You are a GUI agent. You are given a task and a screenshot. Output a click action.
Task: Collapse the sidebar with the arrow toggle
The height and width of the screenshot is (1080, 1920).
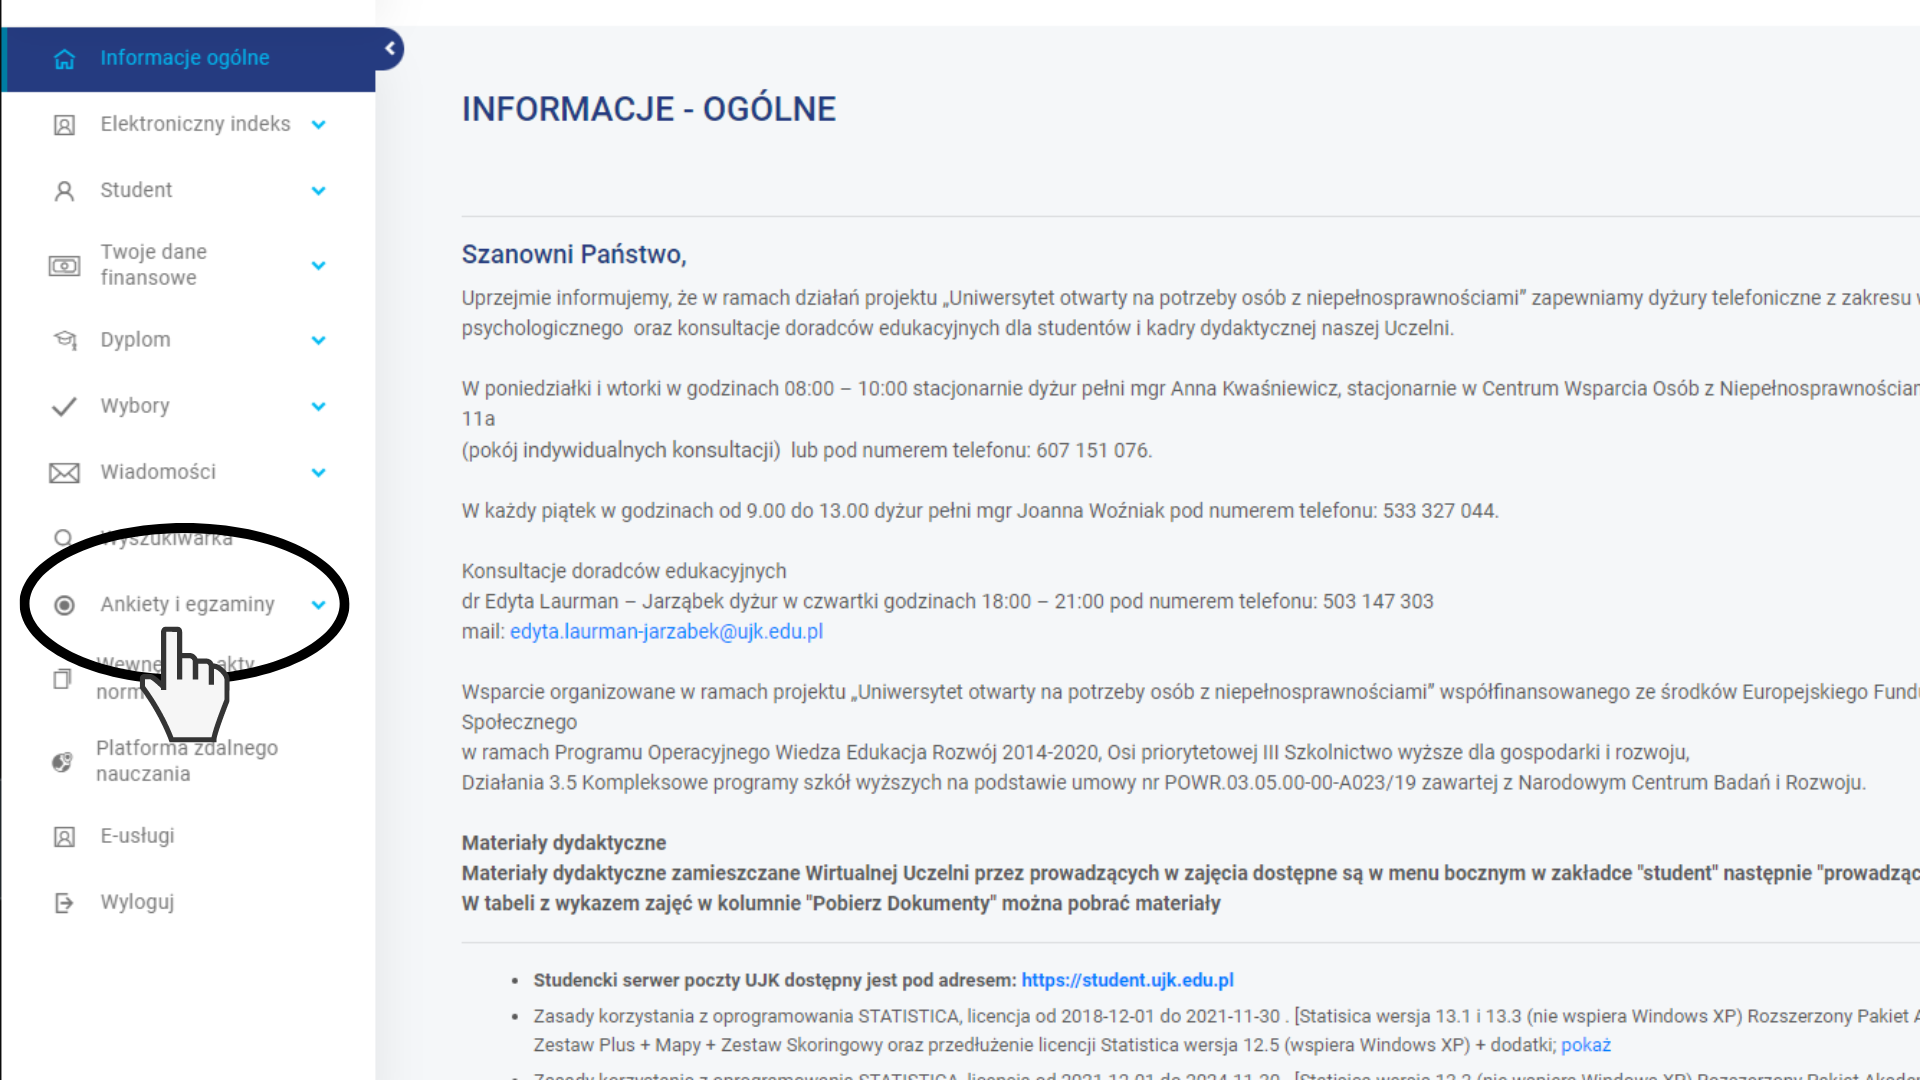point(390,48)
